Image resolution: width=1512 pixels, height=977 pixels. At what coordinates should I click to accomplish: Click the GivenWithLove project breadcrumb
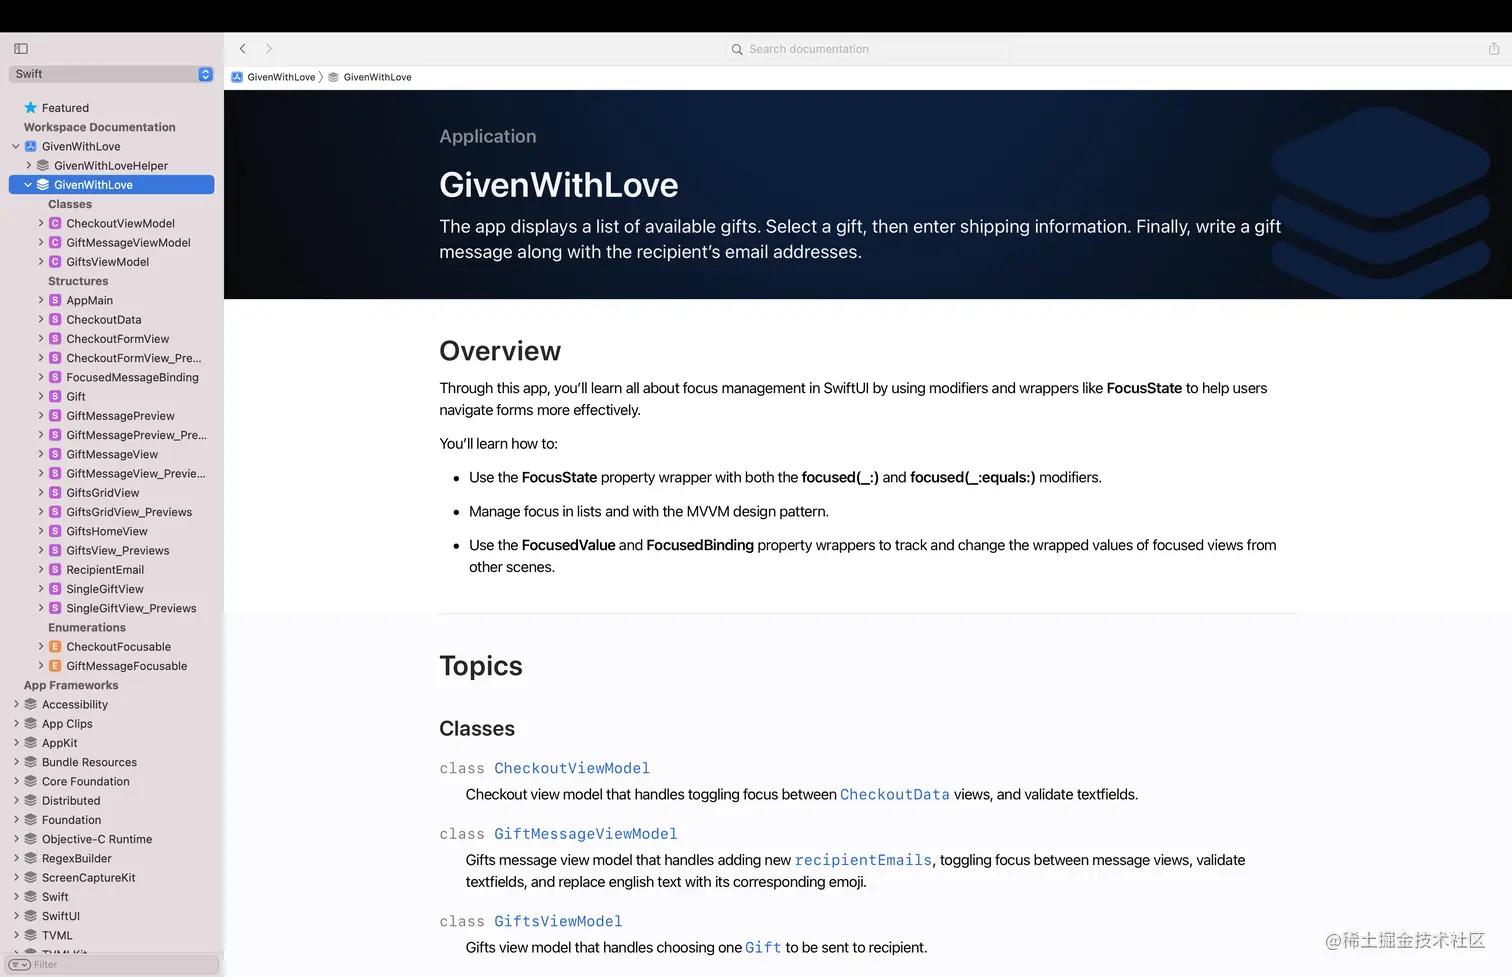coord(281,77)
